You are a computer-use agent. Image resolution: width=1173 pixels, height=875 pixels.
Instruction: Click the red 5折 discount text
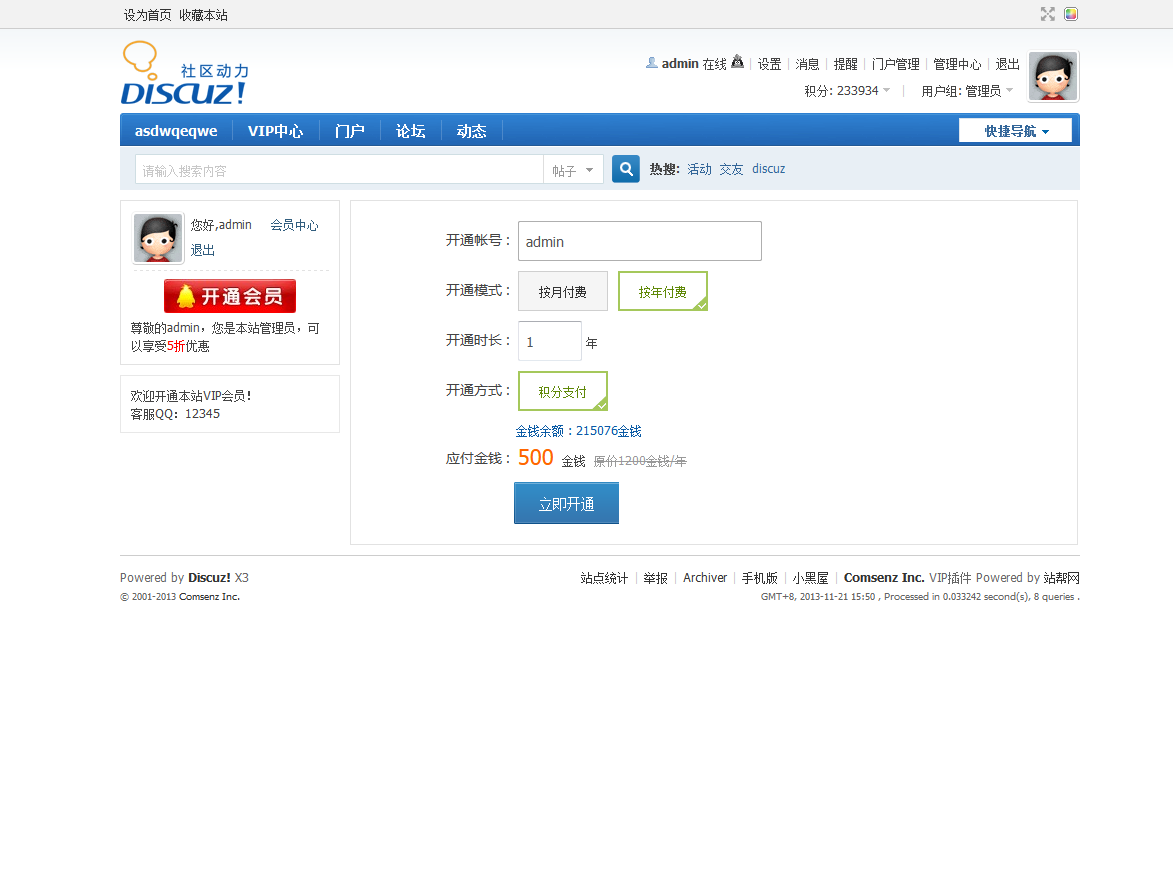click(176, 346)
